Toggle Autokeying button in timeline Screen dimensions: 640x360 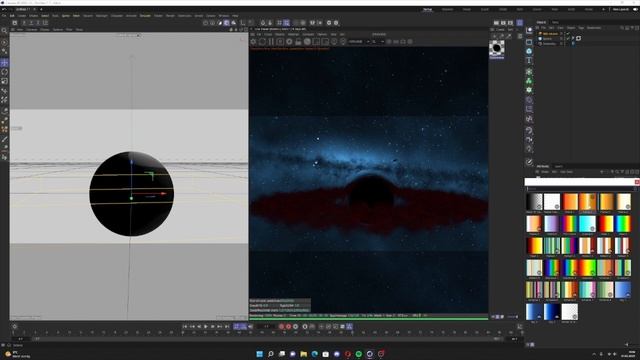289,327
